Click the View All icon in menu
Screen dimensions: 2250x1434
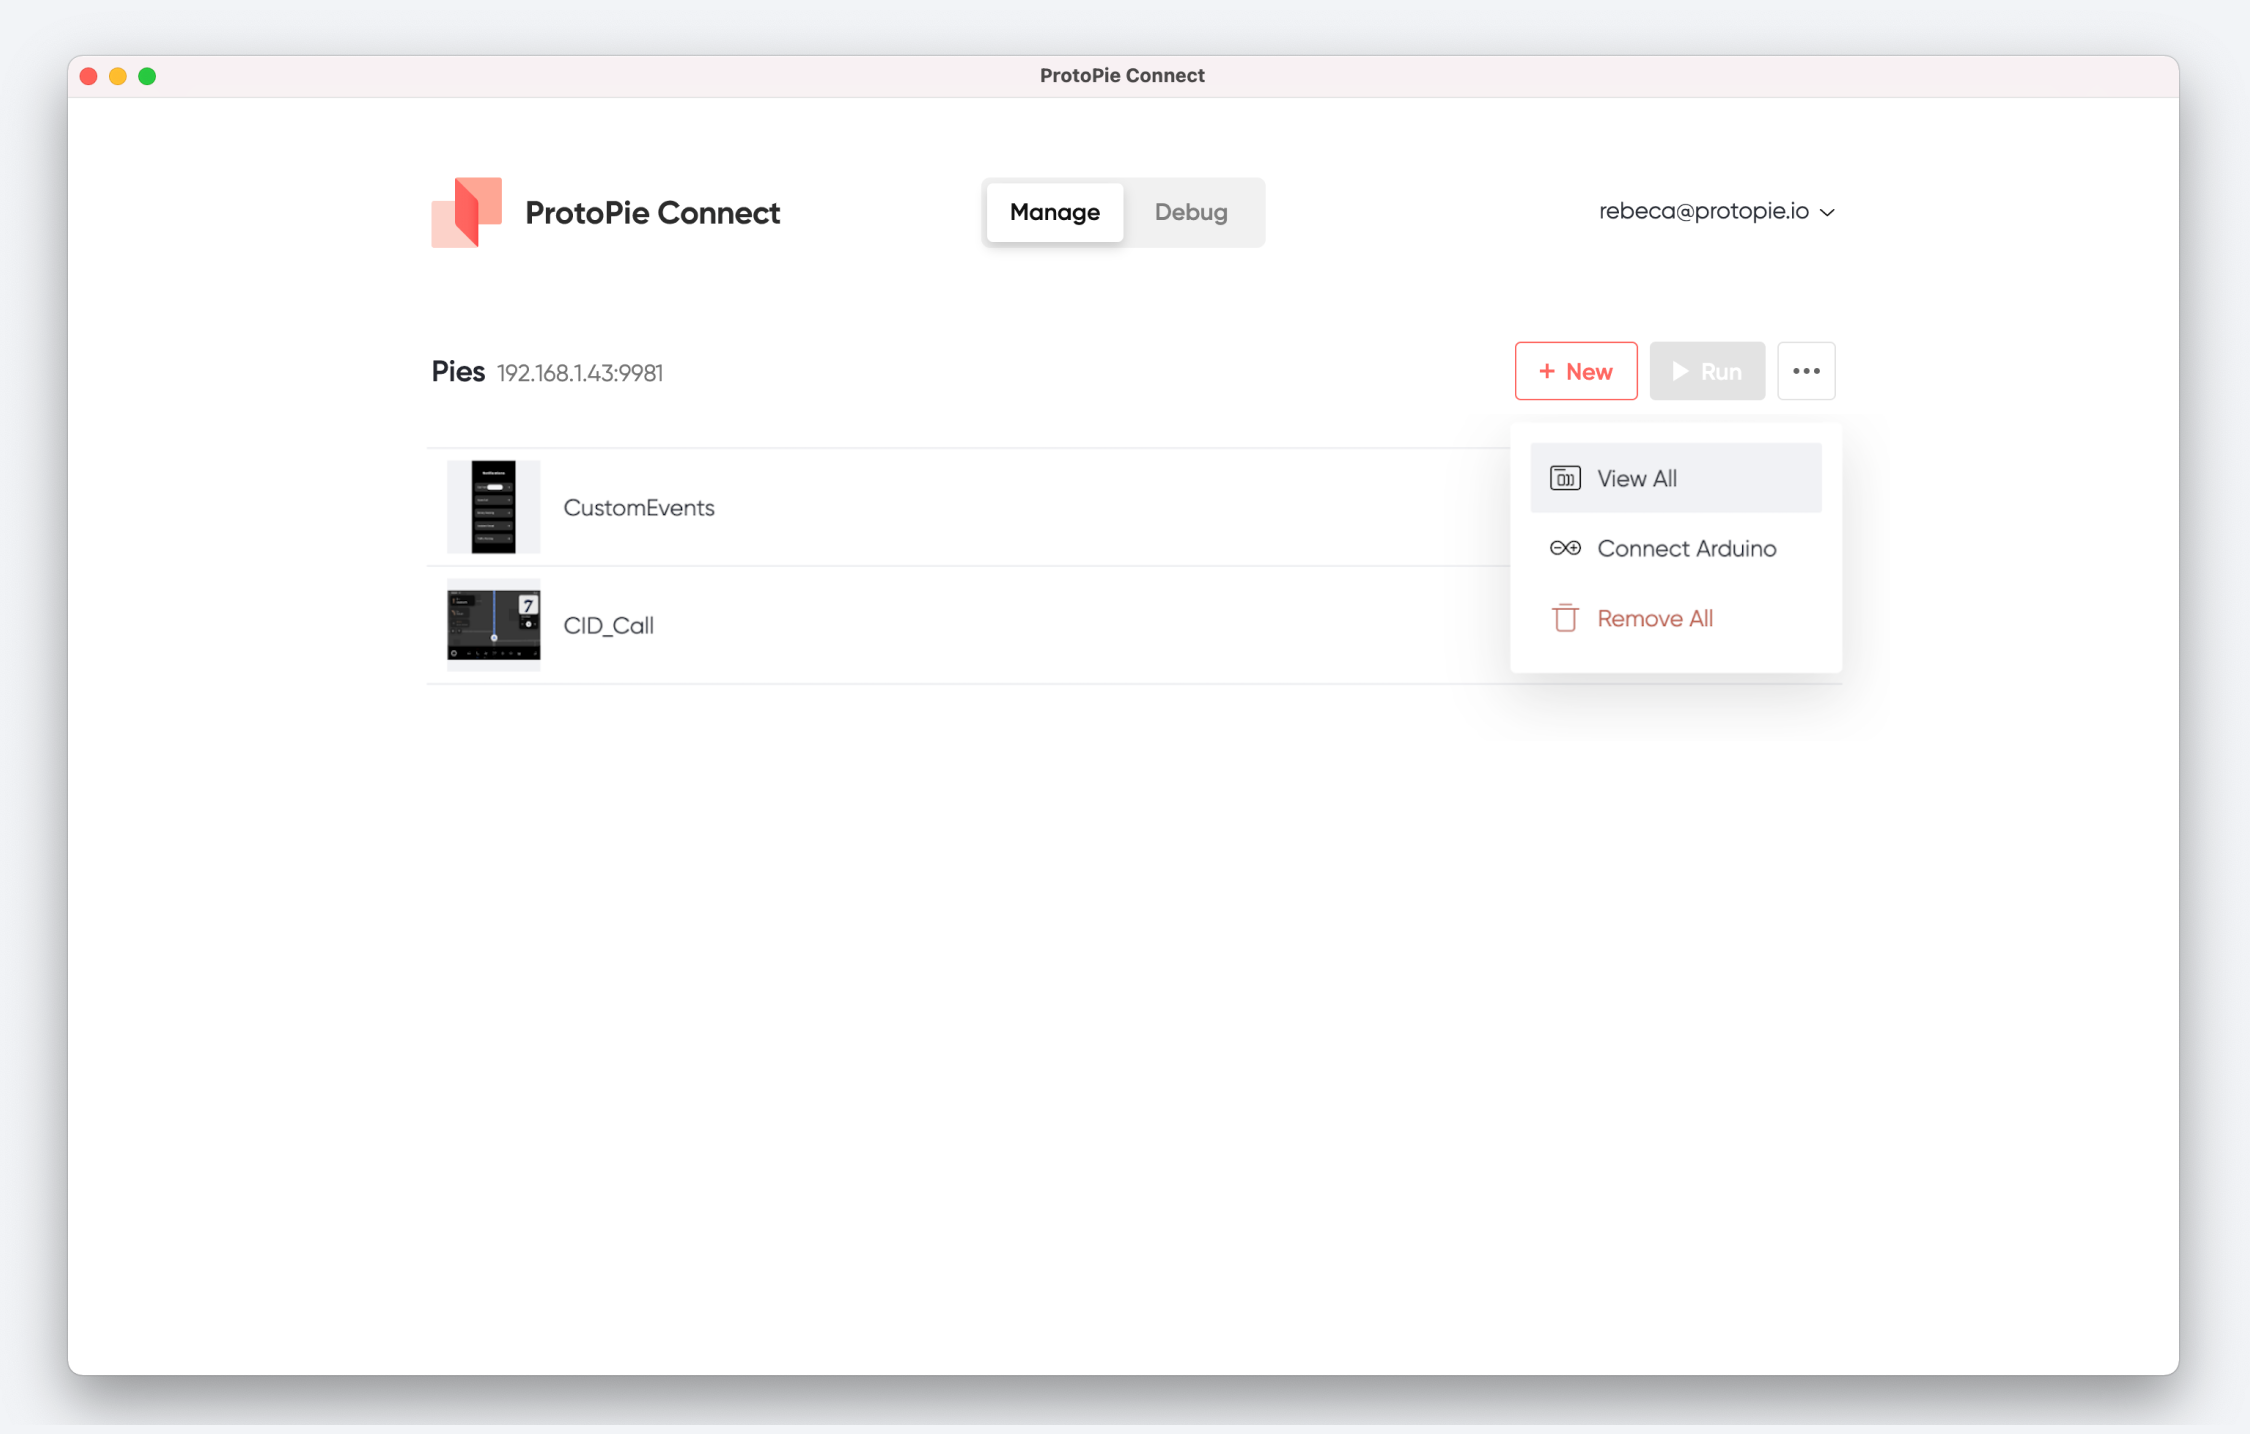pos(1564,478)
